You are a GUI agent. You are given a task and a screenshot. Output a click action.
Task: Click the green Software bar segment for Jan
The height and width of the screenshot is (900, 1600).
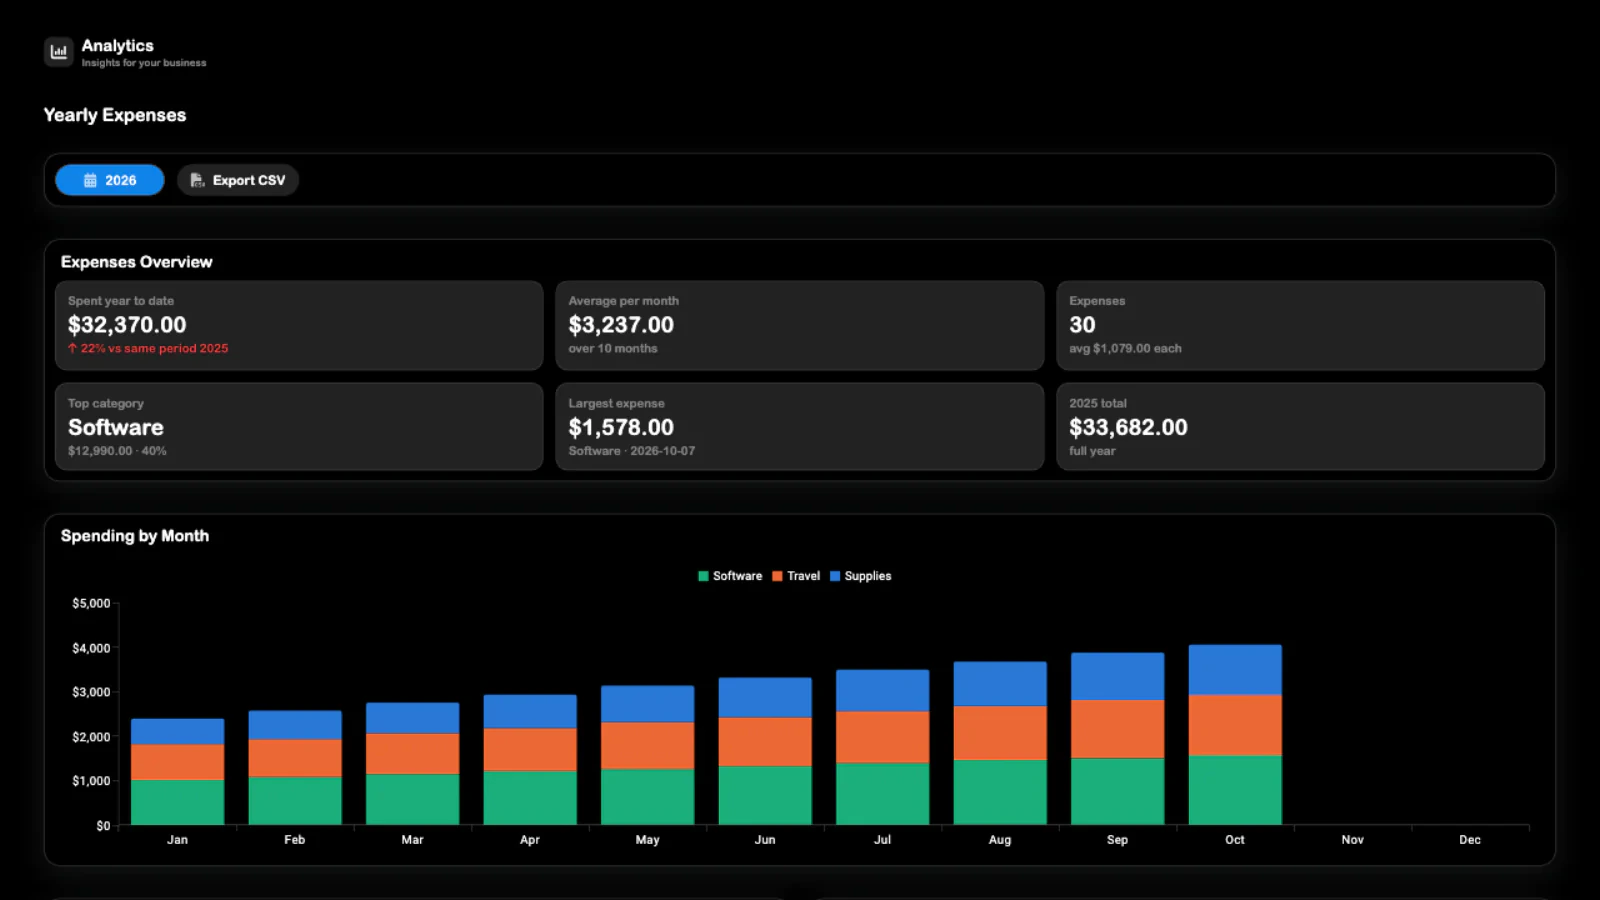pyautogui.click(x=177, y=802)
